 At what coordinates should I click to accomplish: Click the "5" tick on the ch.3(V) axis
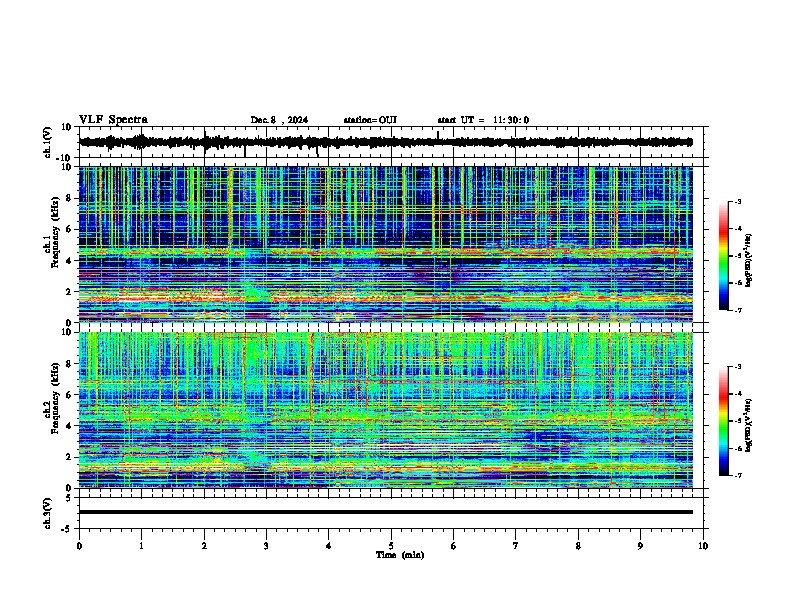(x=70, y=497)
